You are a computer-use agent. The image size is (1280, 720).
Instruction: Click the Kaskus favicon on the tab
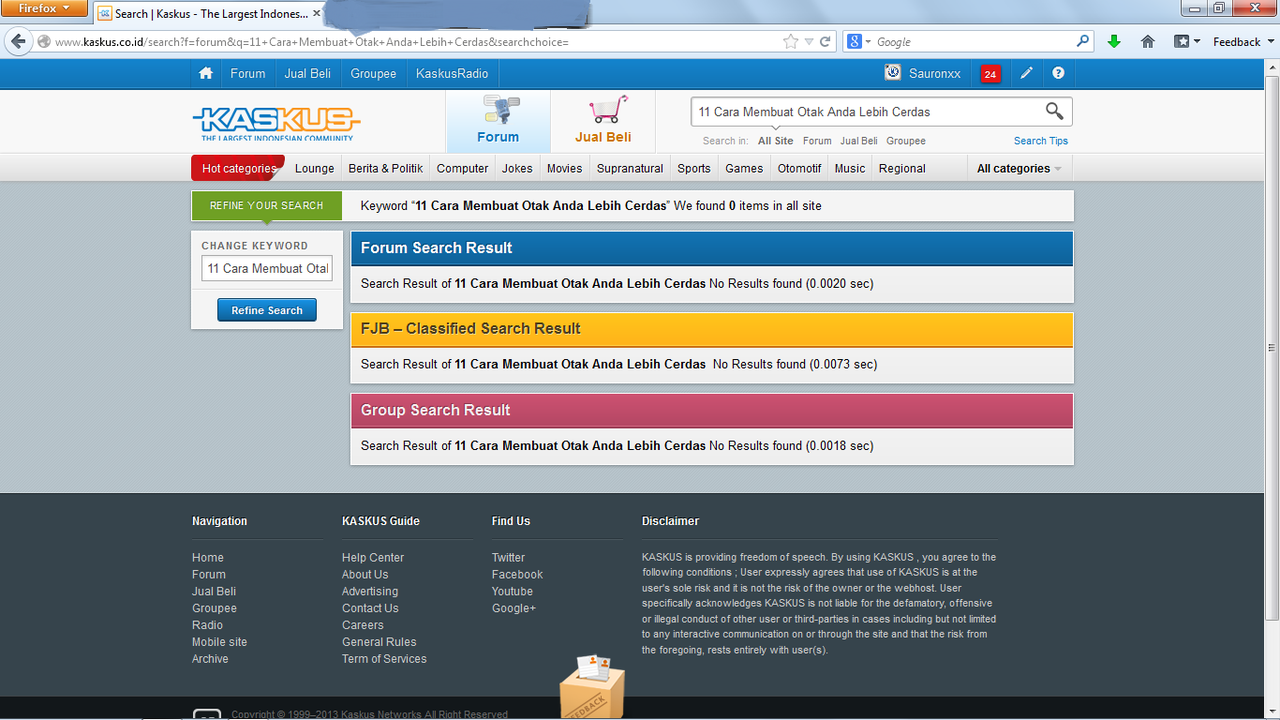[104, 13]
